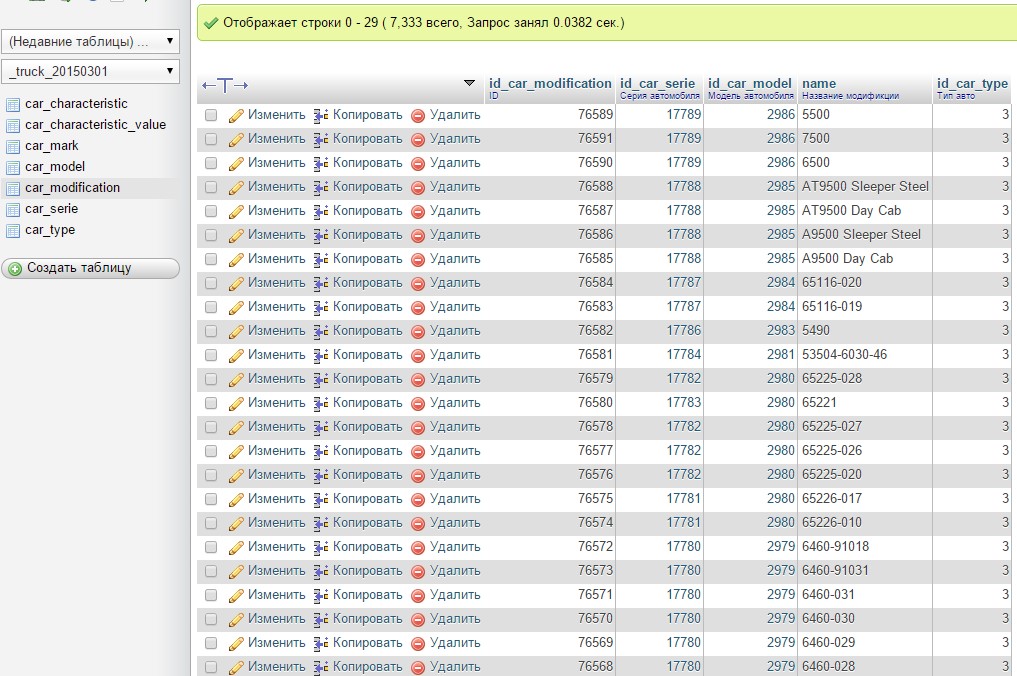Check the box for 6460-91031 row
Image resolution: width=1017 pixels, height=676 pixels.
click(211, 571)
